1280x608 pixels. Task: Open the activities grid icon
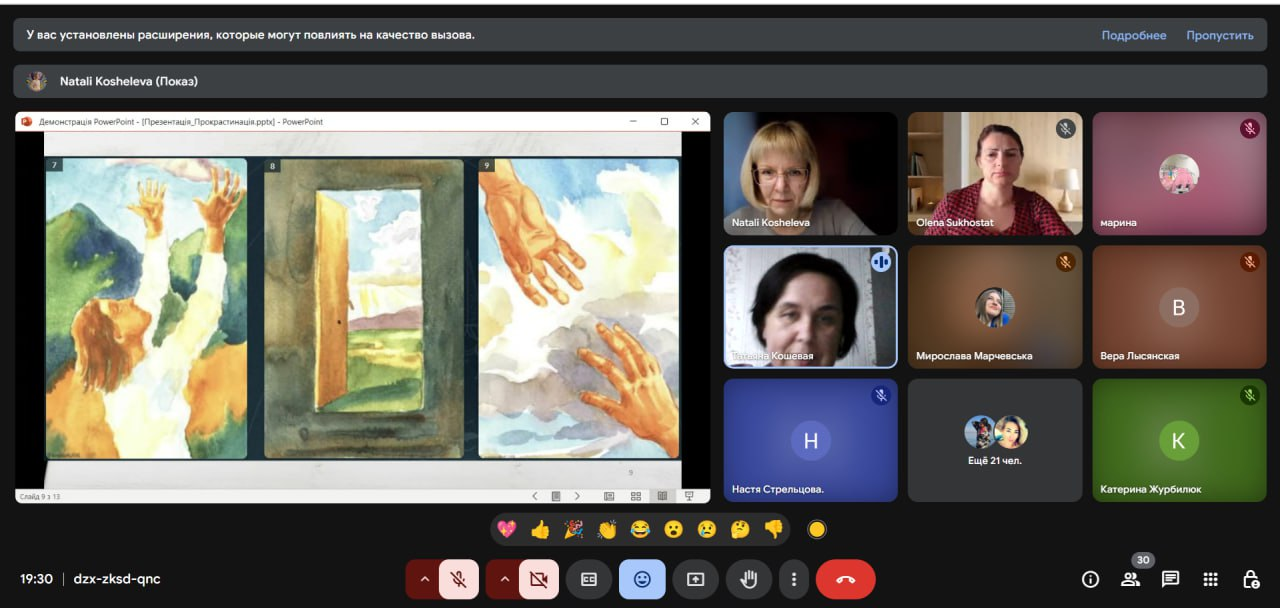click(1210, 579)
